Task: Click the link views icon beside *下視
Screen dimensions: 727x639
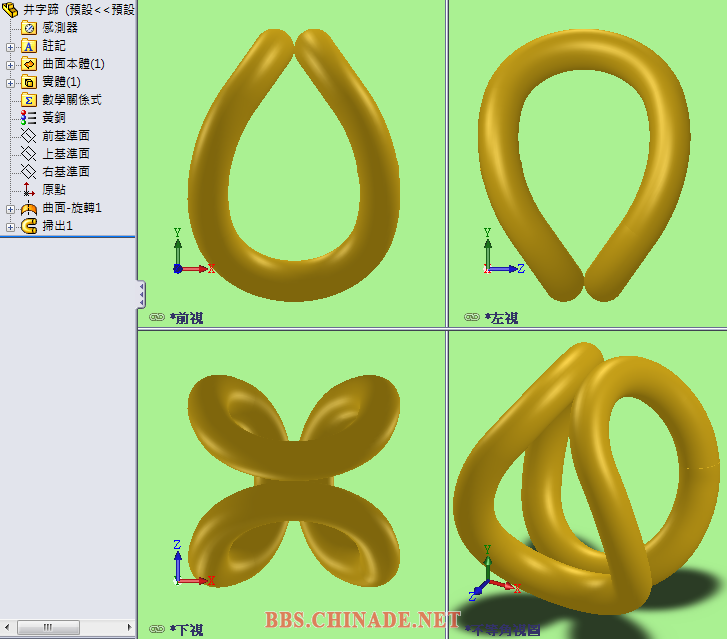Action: point(157,629)
